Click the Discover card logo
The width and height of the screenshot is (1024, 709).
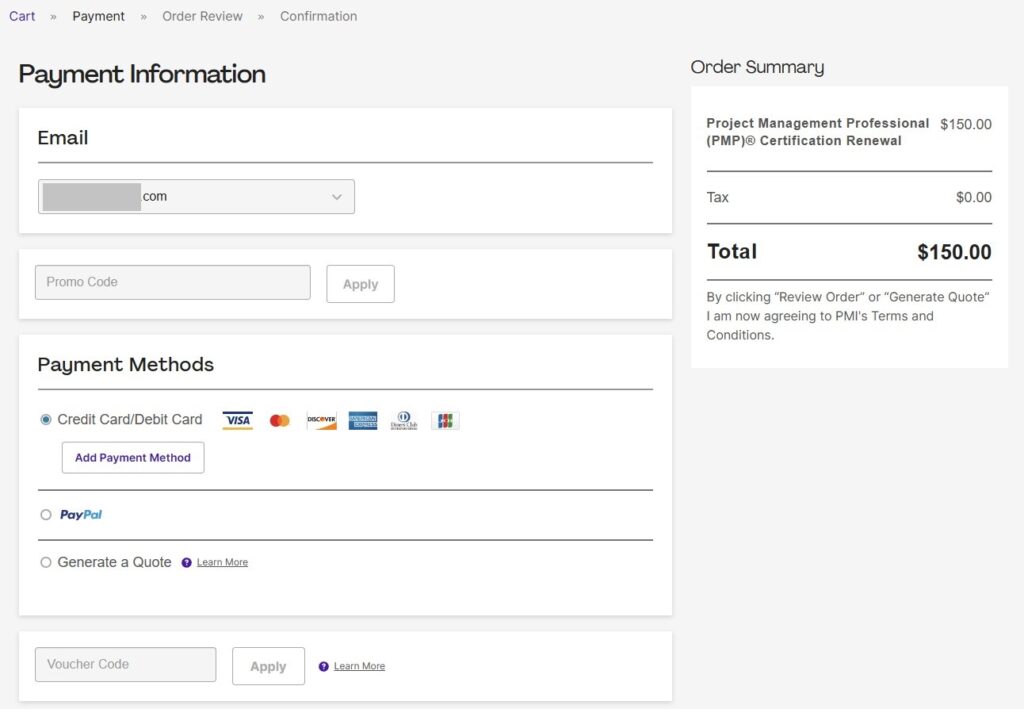321,420
